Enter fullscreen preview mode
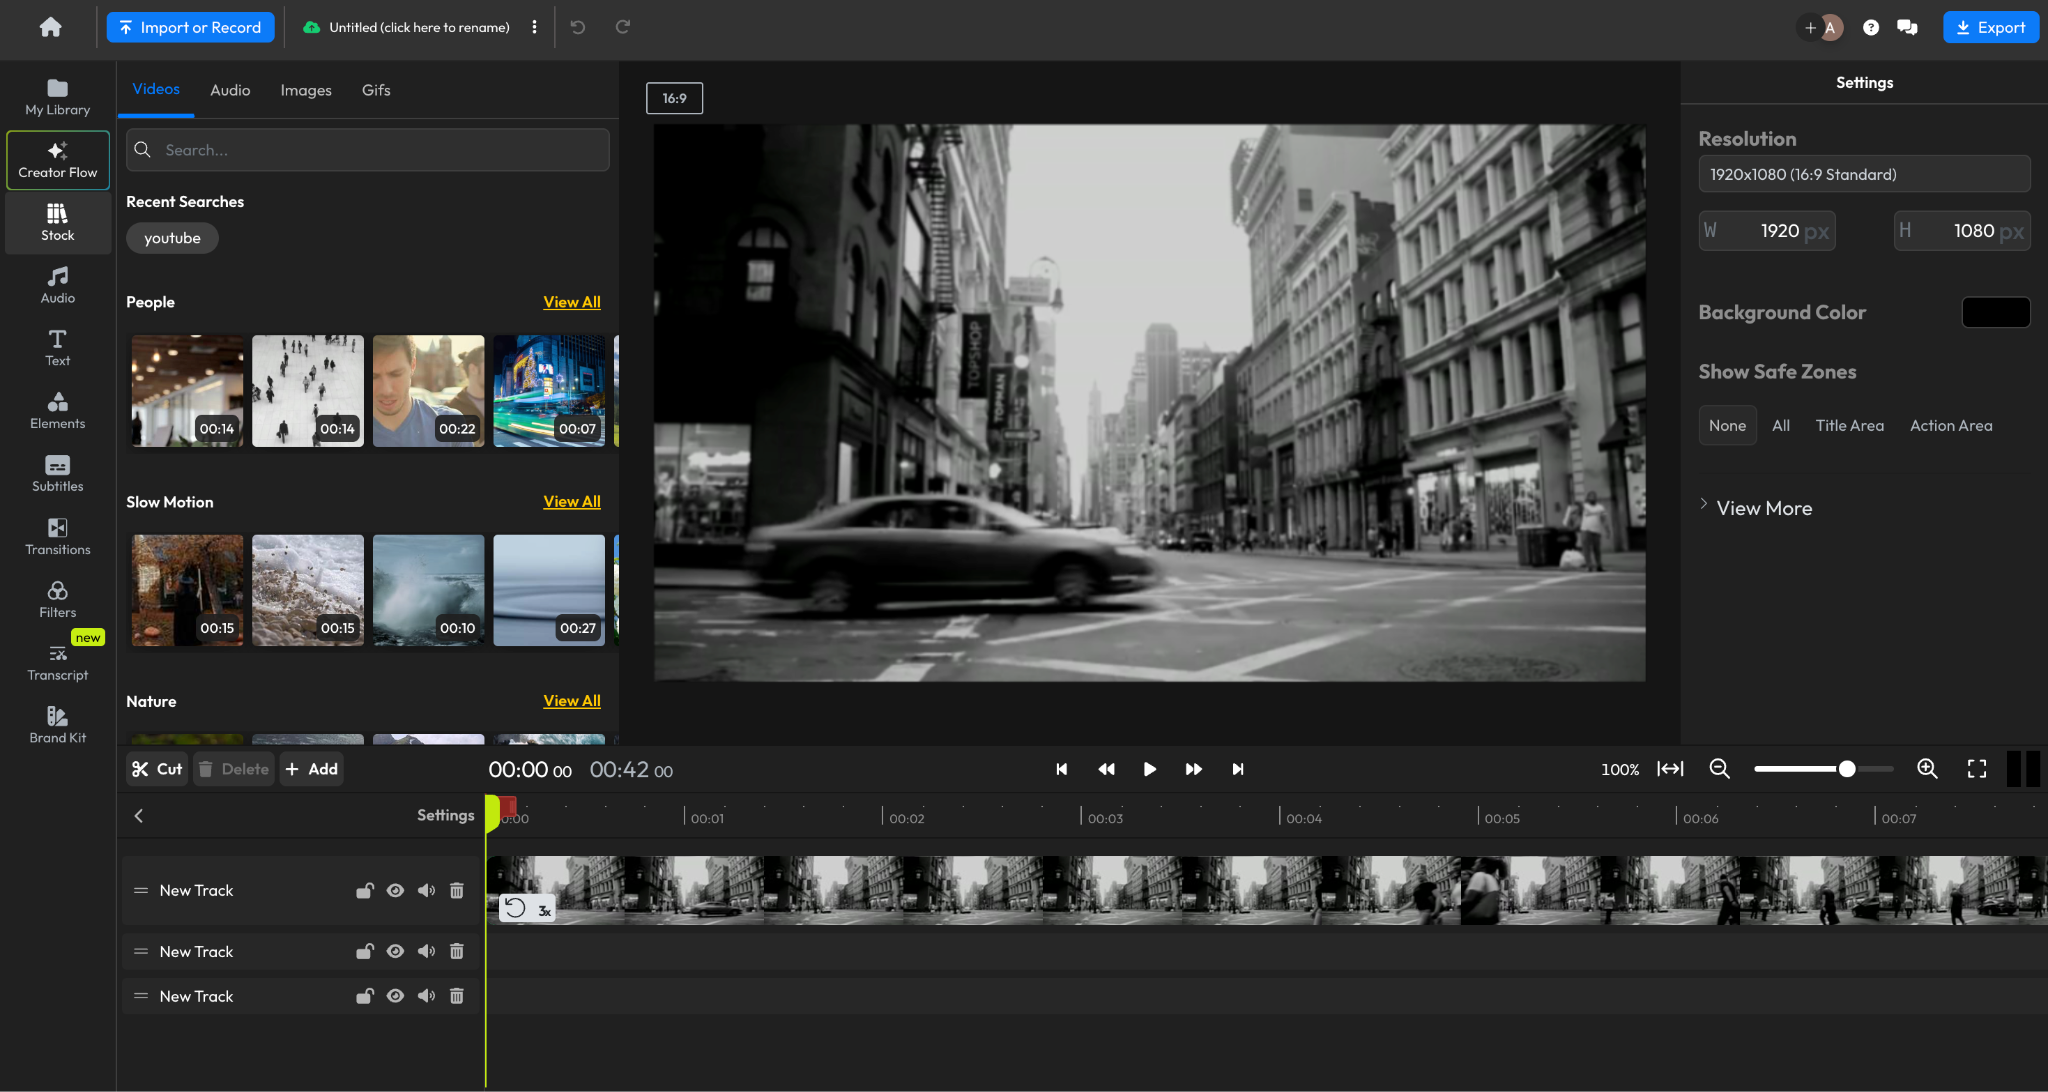Image resolution: width=2048 pixels, height=1092 pixels. [1977, 769]
